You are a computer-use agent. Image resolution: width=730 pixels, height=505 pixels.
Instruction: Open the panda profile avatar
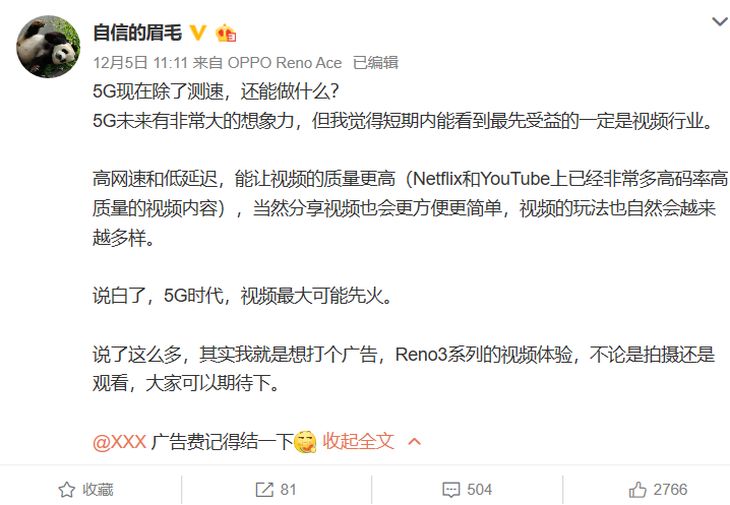point(48,47)
